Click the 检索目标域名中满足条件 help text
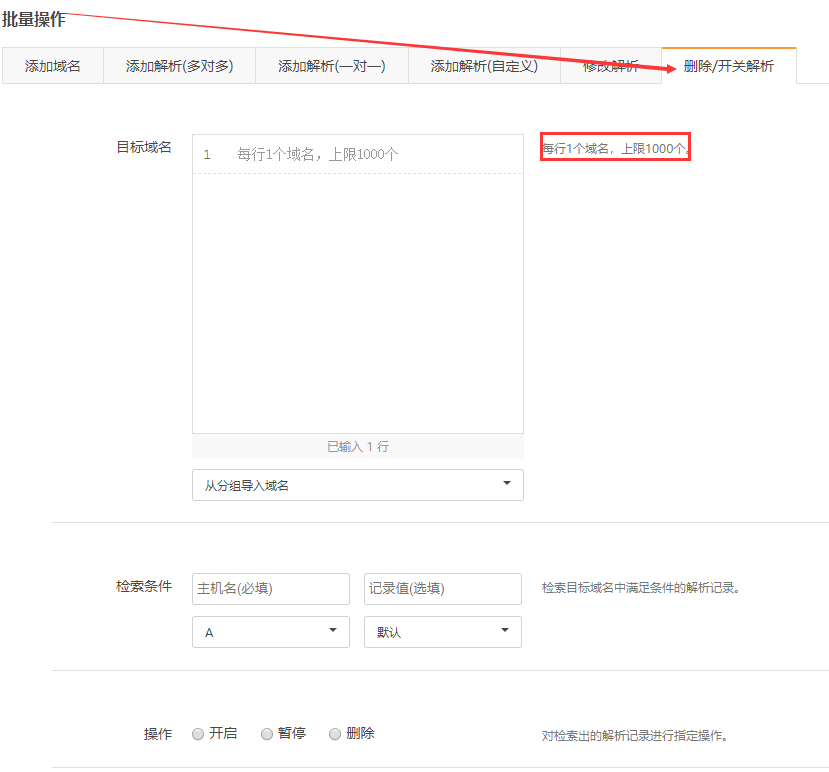The width and height of the screenshot is (829, 772). (640, 588)
